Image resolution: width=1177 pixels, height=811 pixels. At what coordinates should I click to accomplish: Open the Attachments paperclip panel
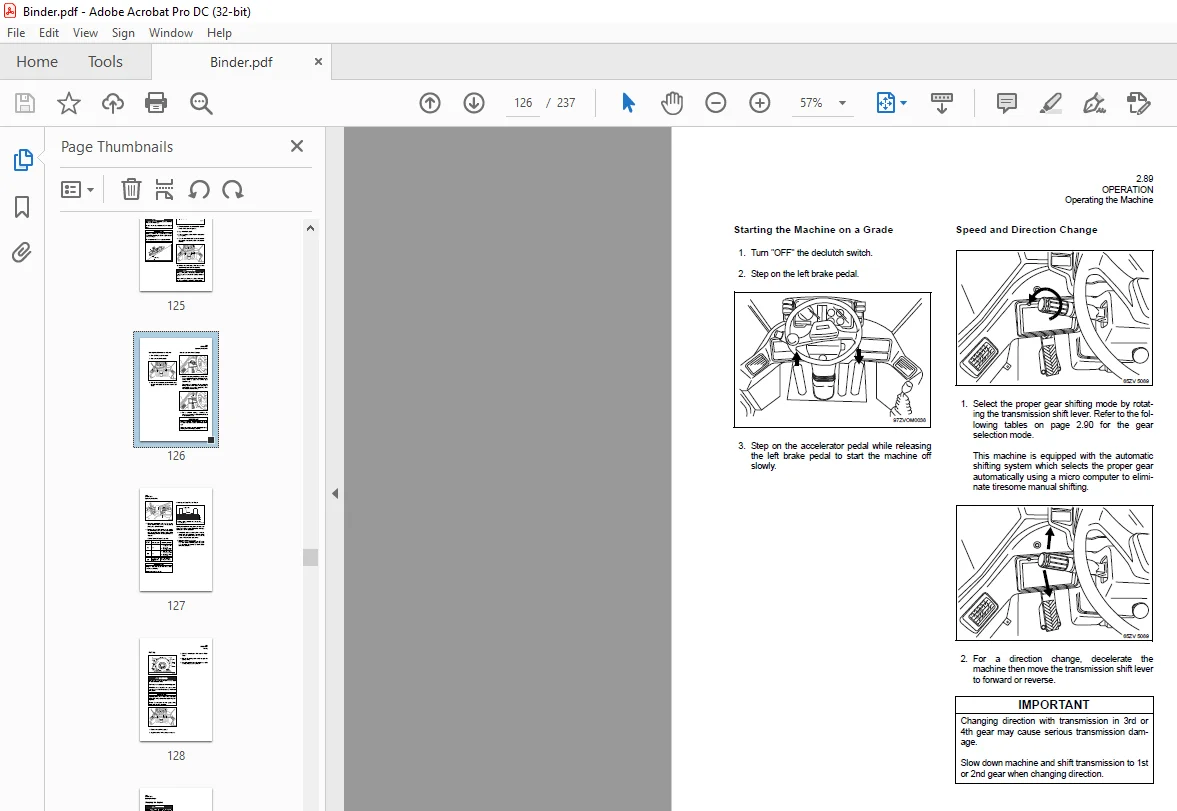22,252
